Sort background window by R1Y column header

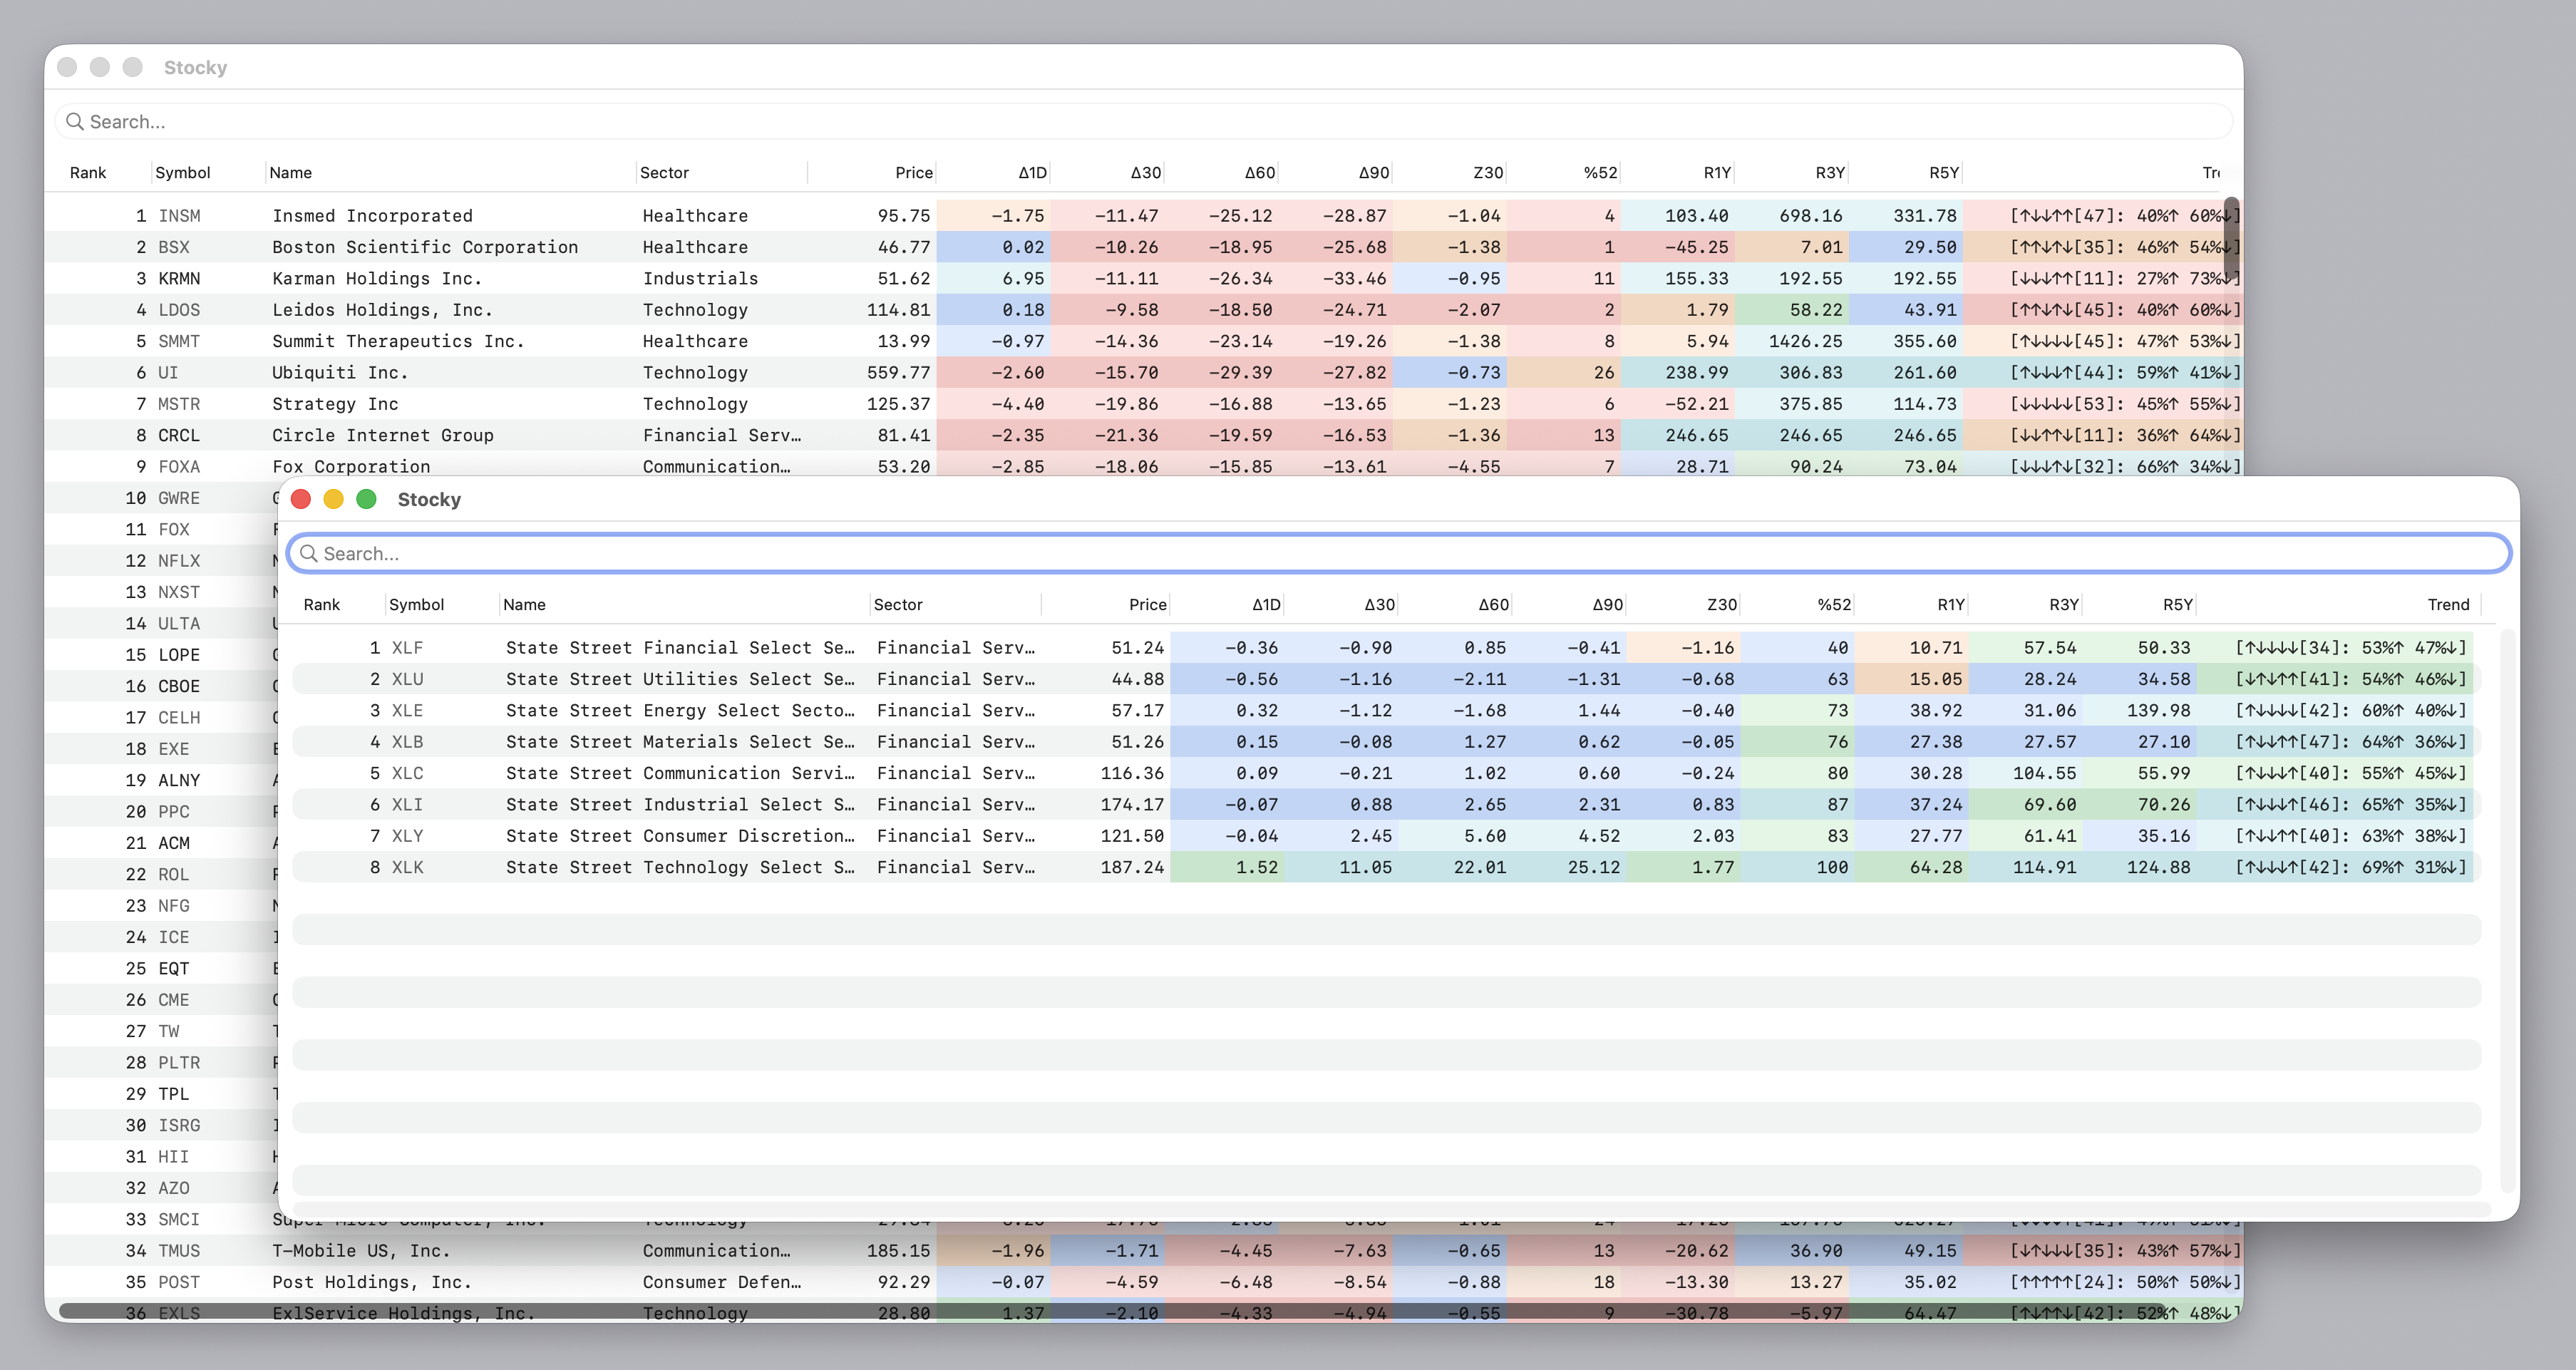click(1717, 172)
